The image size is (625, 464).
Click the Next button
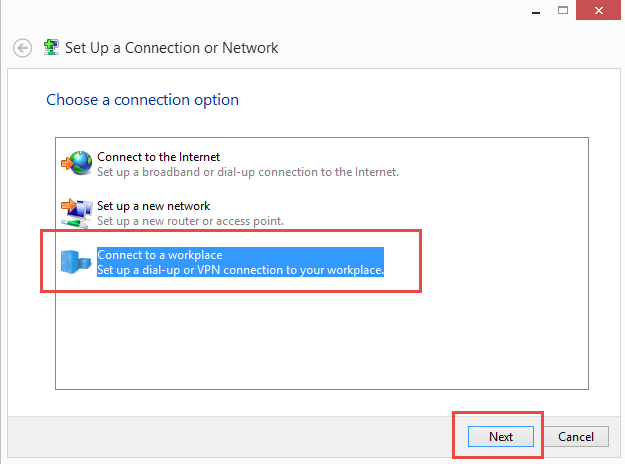pyautogui.click(x=501, y=436)
